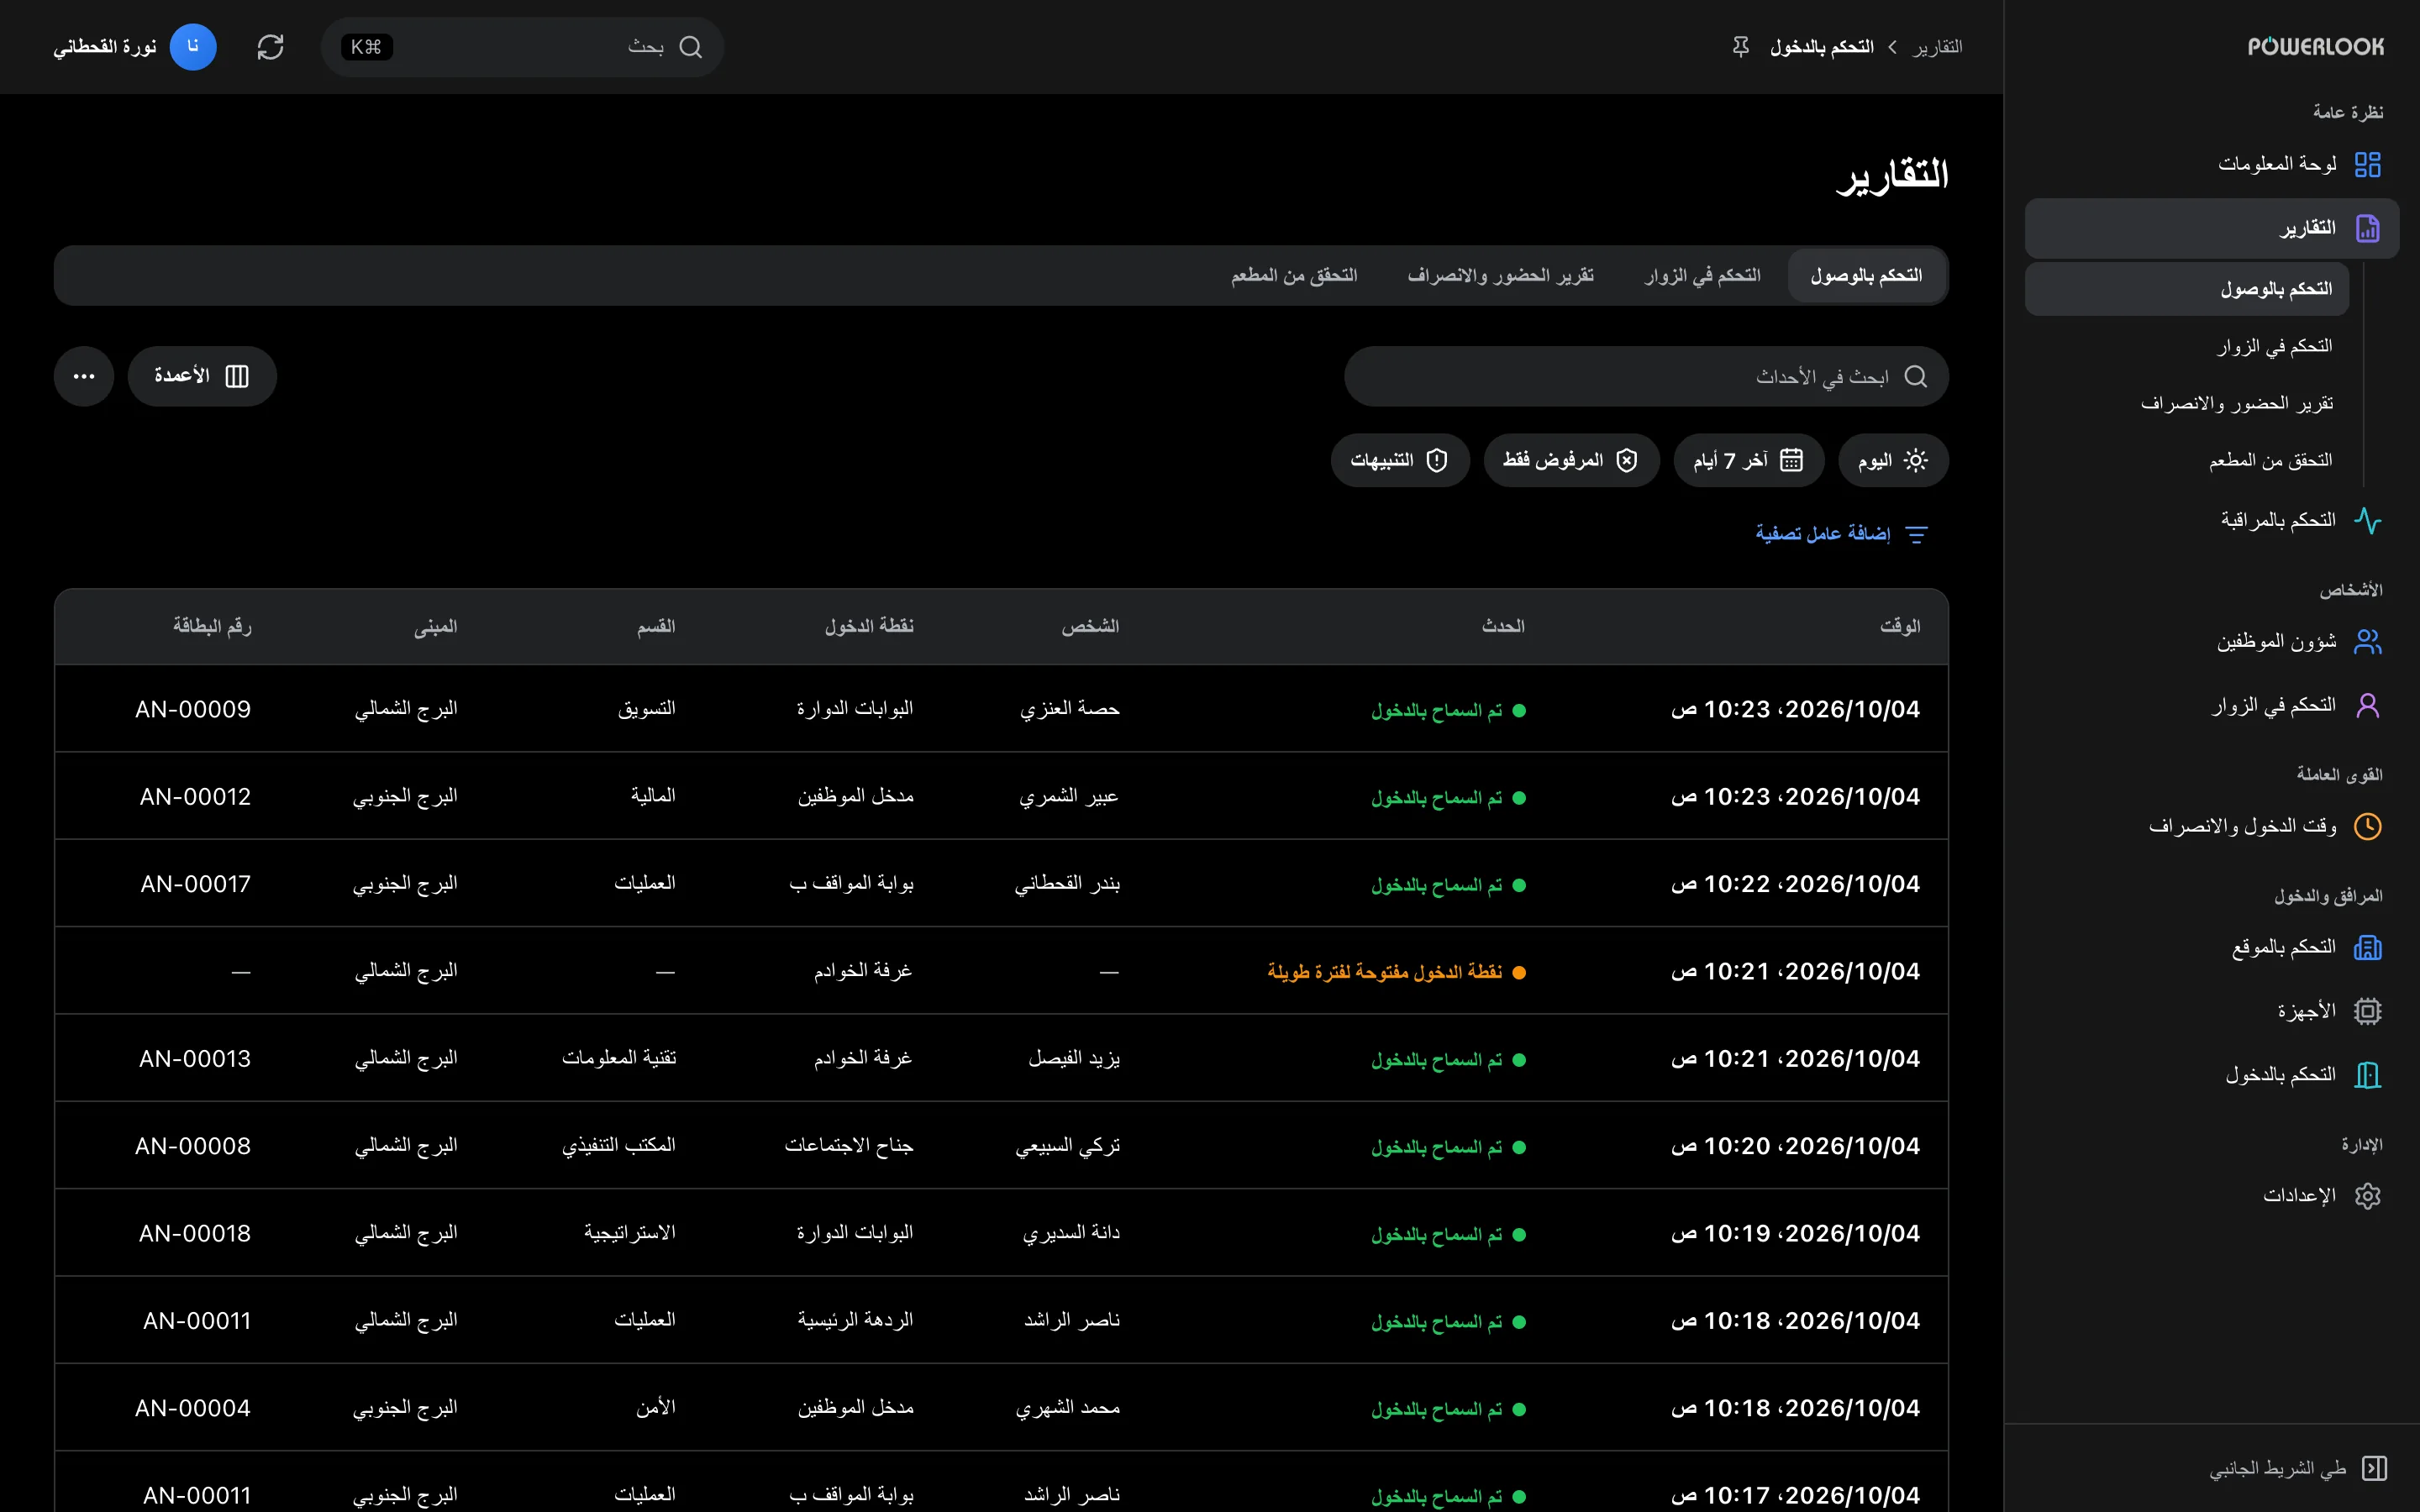
Task: Click the جناح الاجتماعات access point cell
Action: 849,1146
